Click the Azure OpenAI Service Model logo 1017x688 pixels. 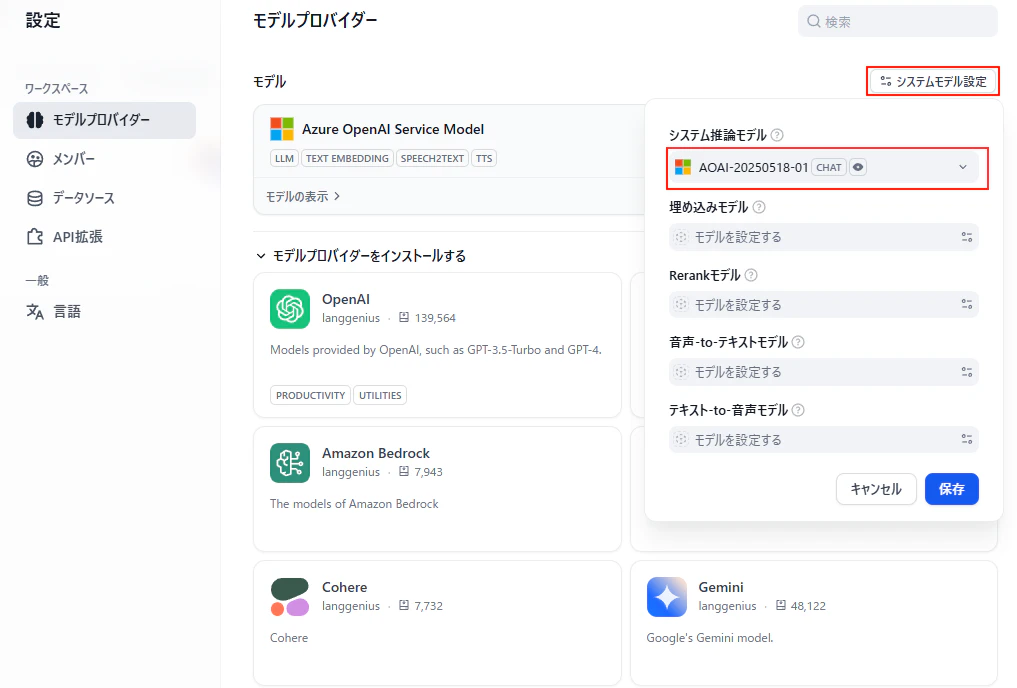[x=282, y=129]
